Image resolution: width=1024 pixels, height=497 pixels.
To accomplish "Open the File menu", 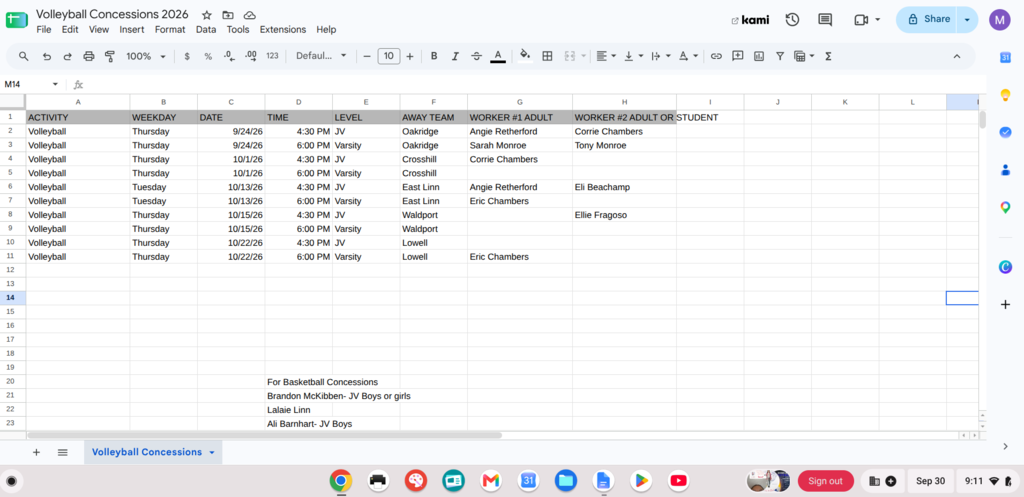I will point(44,29).
